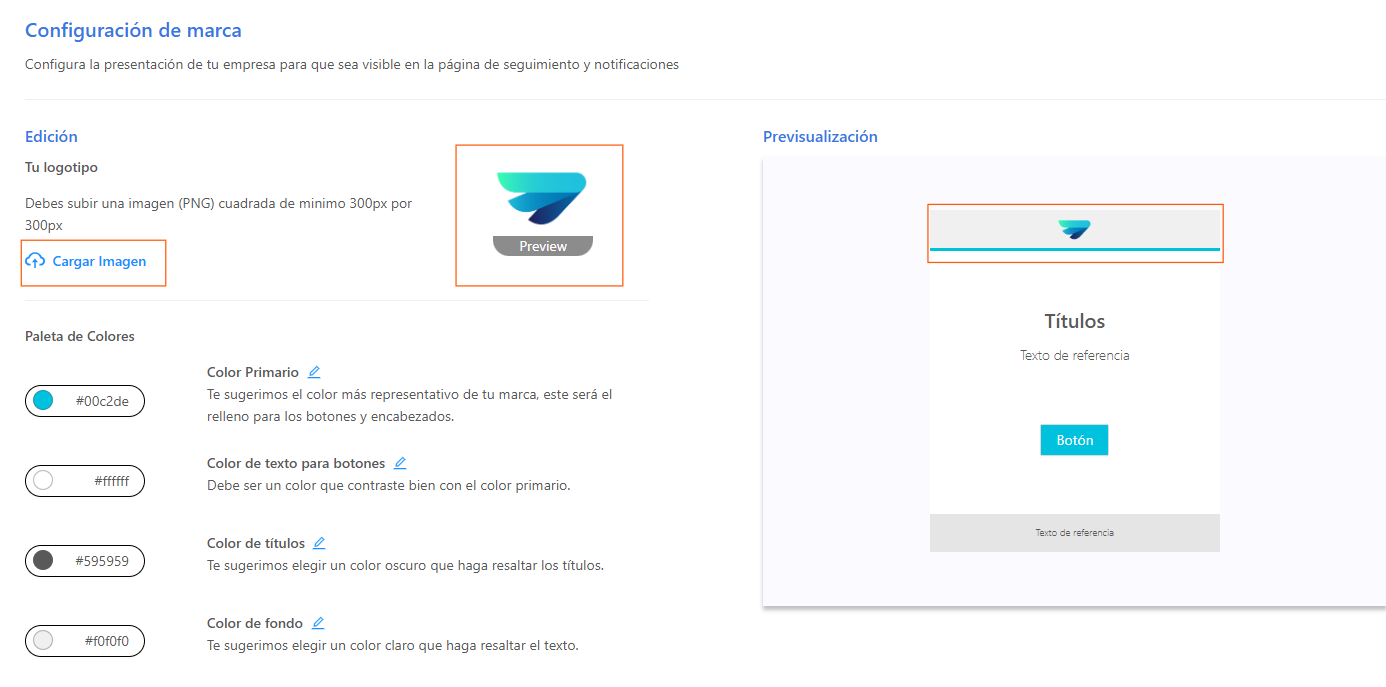This screenshot has height=687, width=1386.
Task: Click the Cargar Imagen link
Action: [x=99, y=261]
